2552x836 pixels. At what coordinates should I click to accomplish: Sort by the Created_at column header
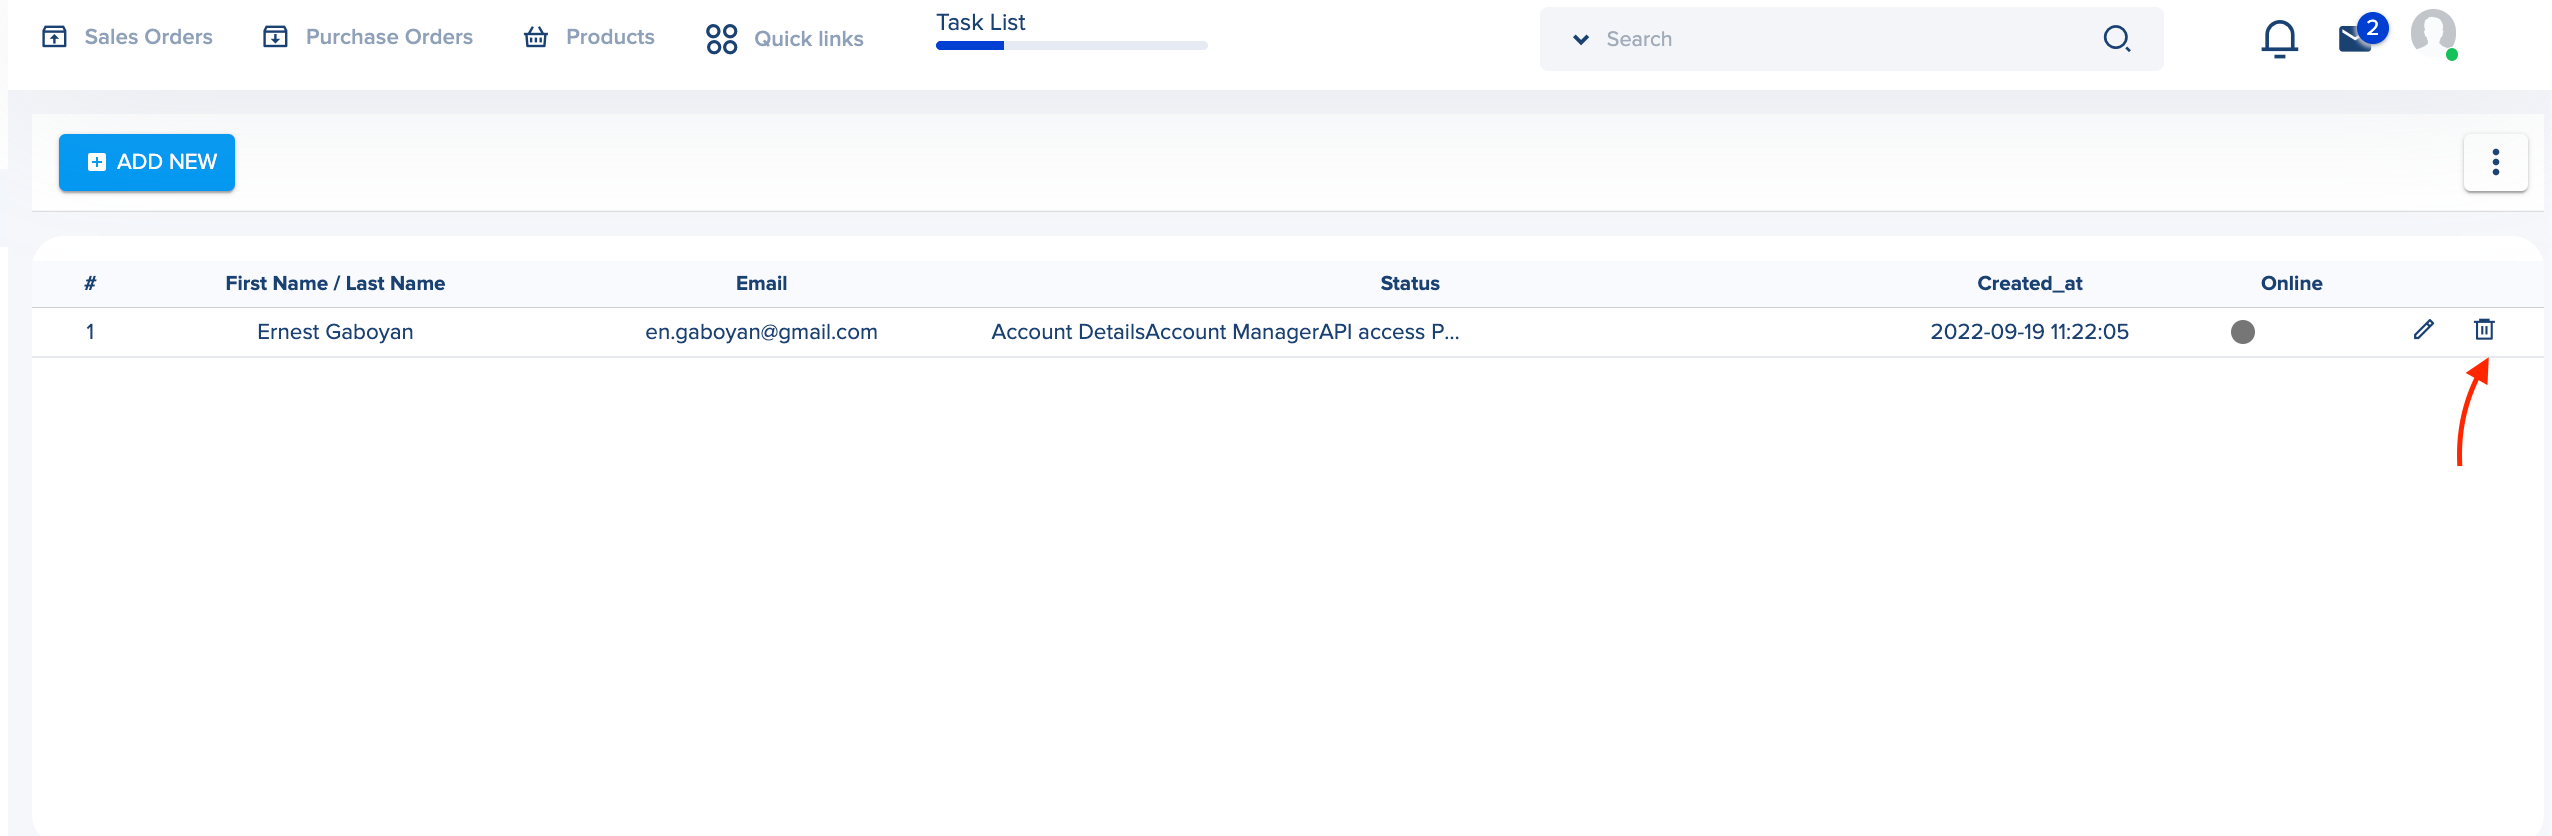pyautogui.click(x=2029, y=283)
